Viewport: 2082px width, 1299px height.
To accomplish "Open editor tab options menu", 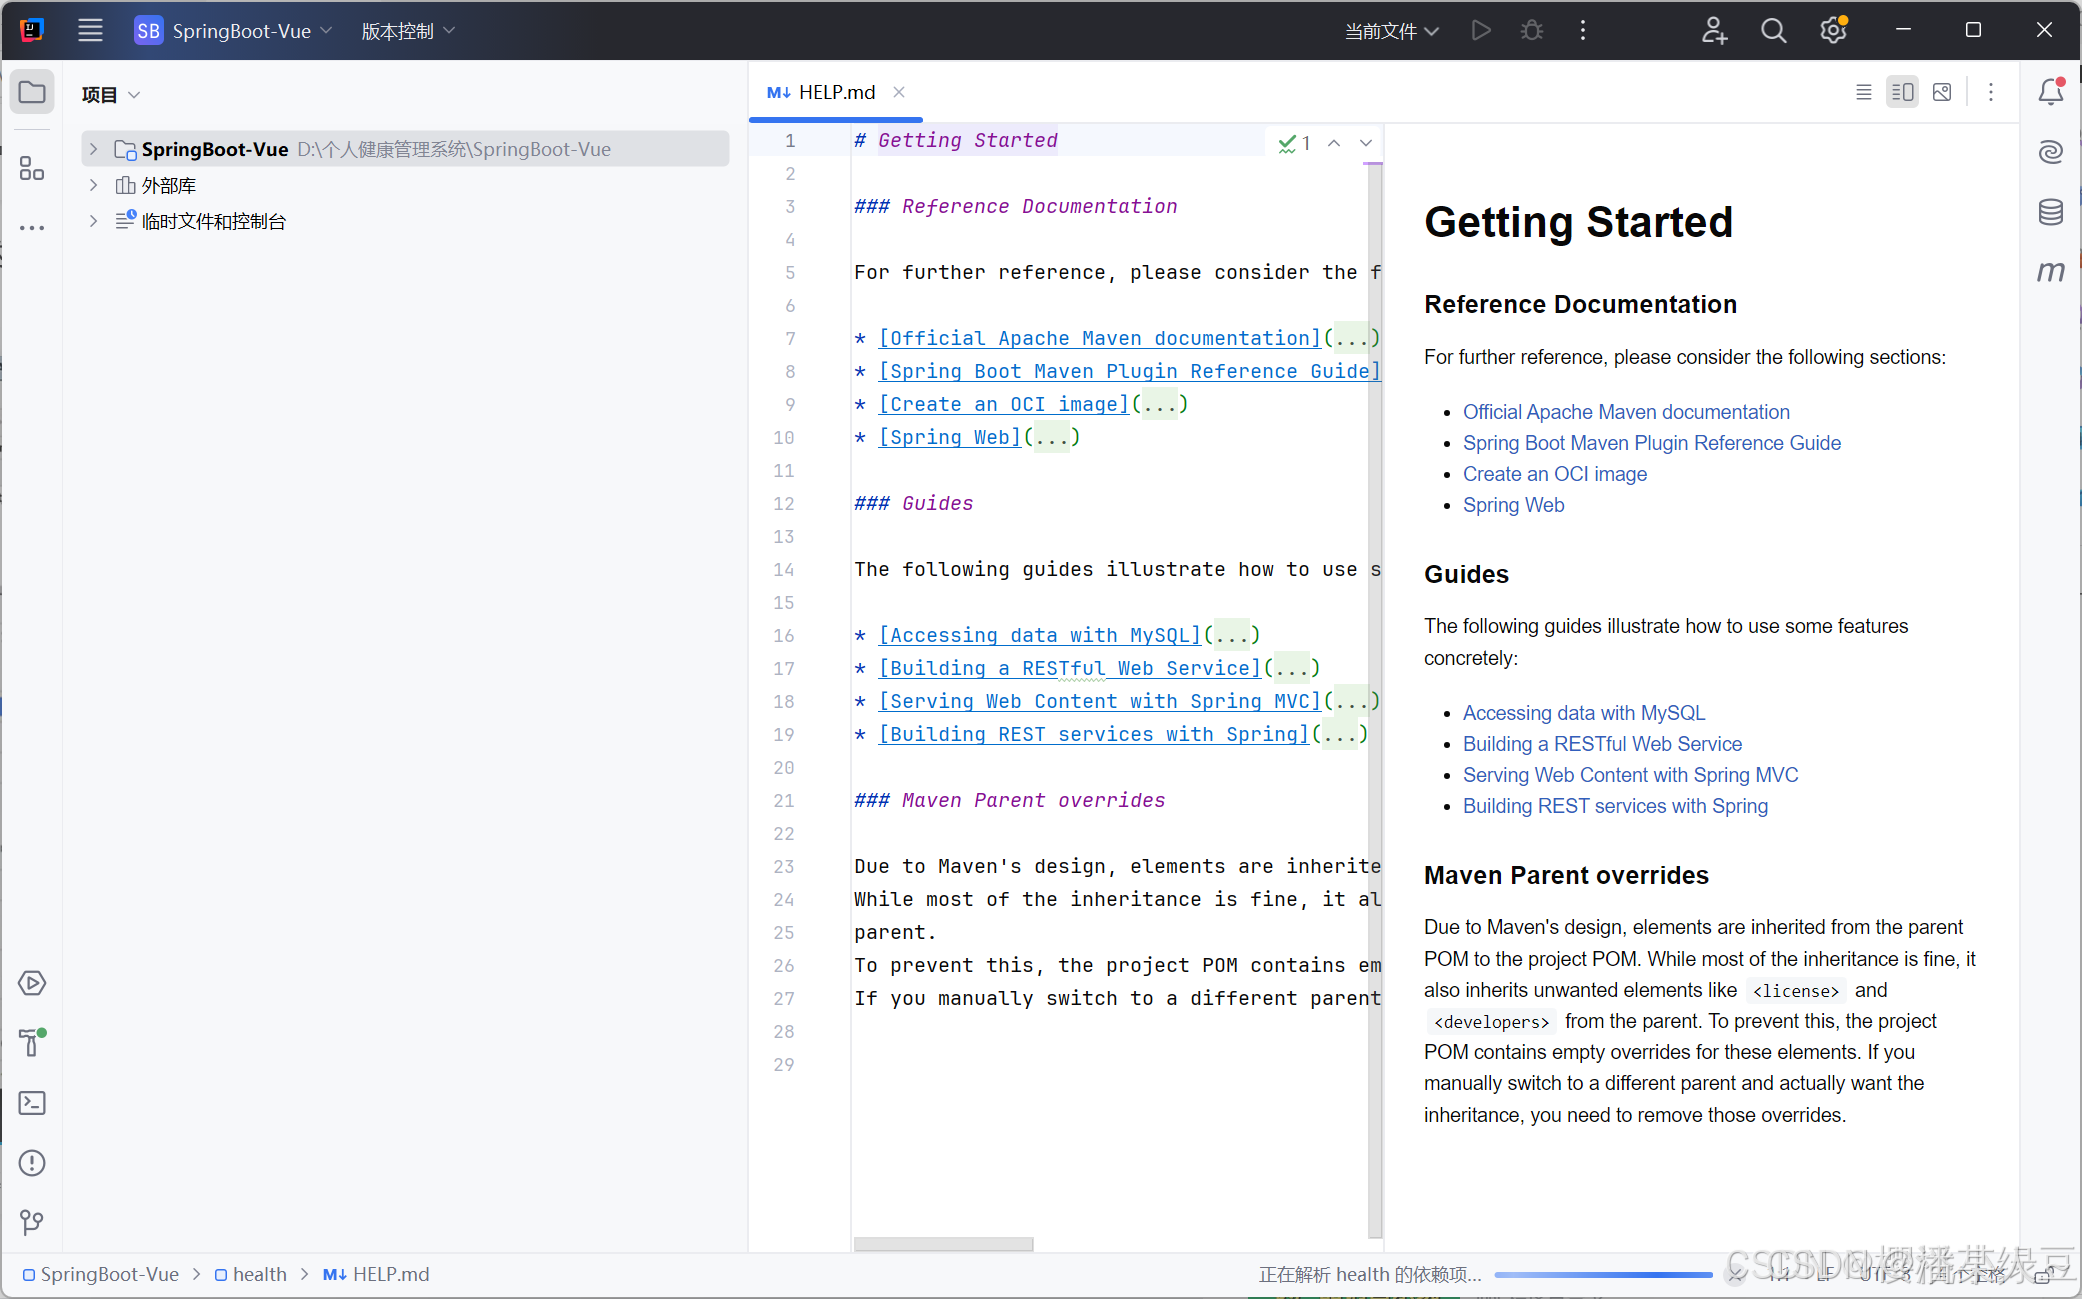I will pos(1990,92).
